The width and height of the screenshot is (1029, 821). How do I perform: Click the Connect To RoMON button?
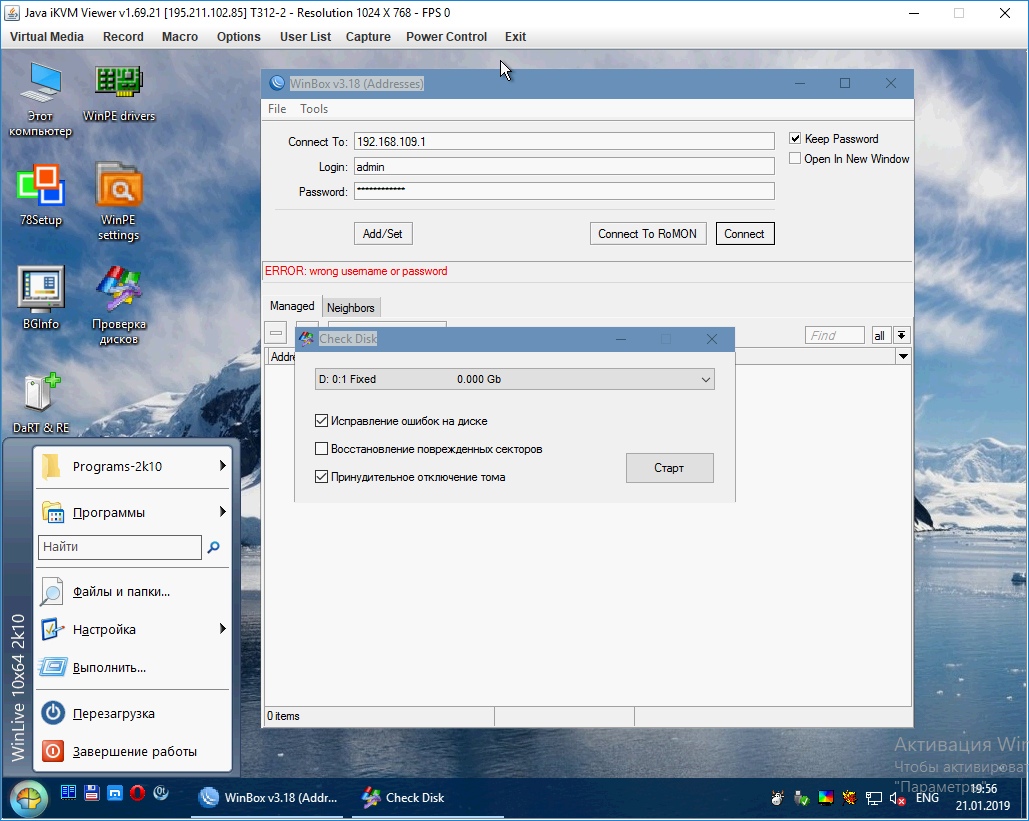648,234
